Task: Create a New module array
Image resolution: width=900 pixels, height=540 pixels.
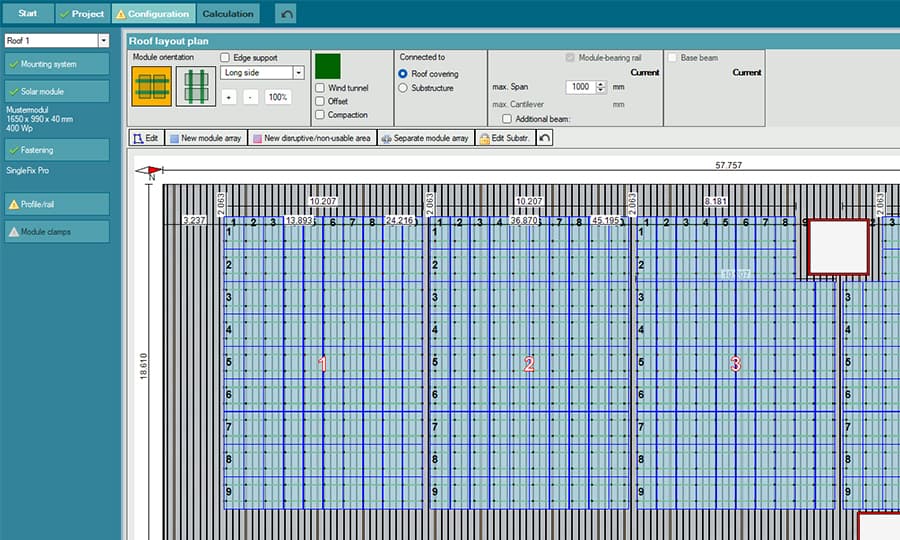Action: [205, 138]
